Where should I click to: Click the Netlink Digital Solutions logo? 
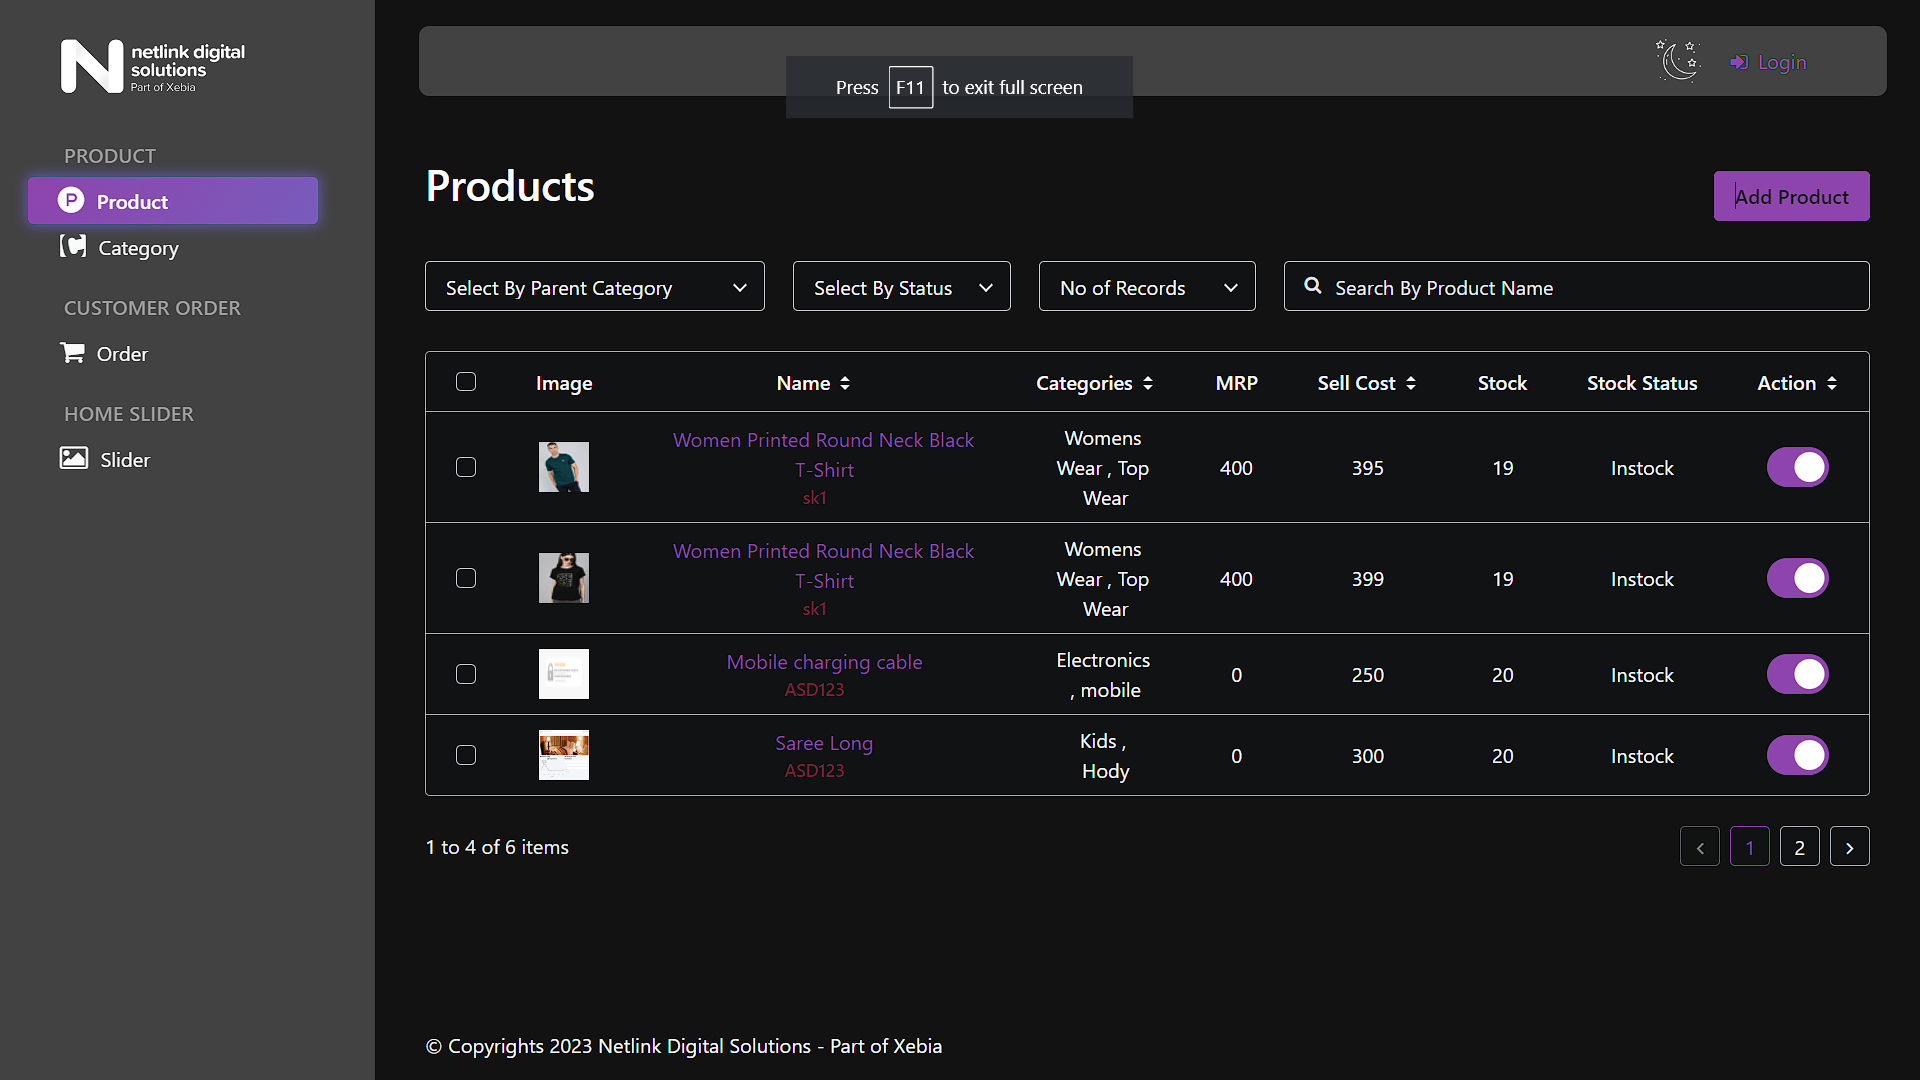pyautogui.click(x=153, y=66)
